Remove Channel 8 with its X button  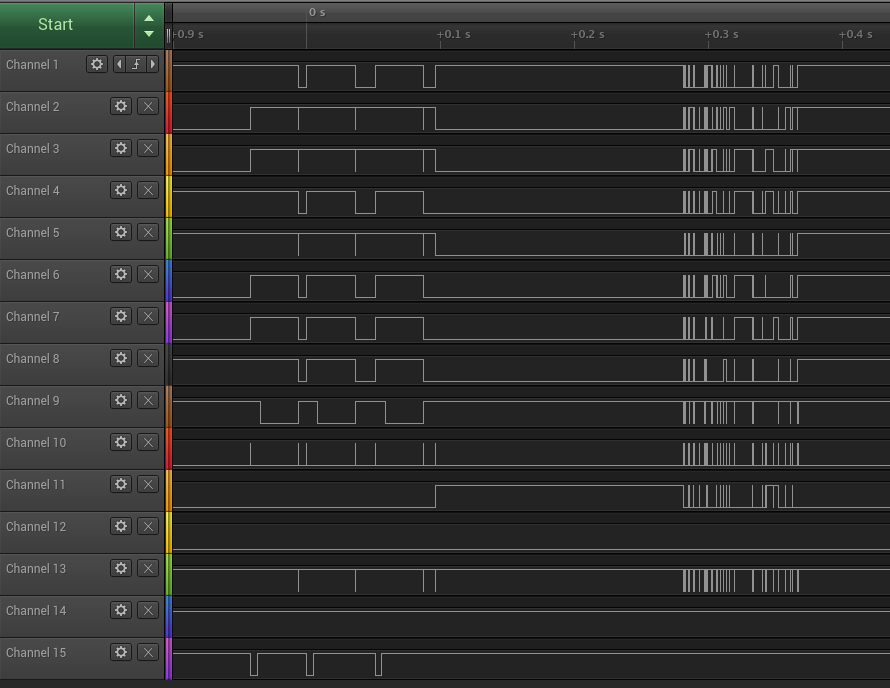click(148, 358)
